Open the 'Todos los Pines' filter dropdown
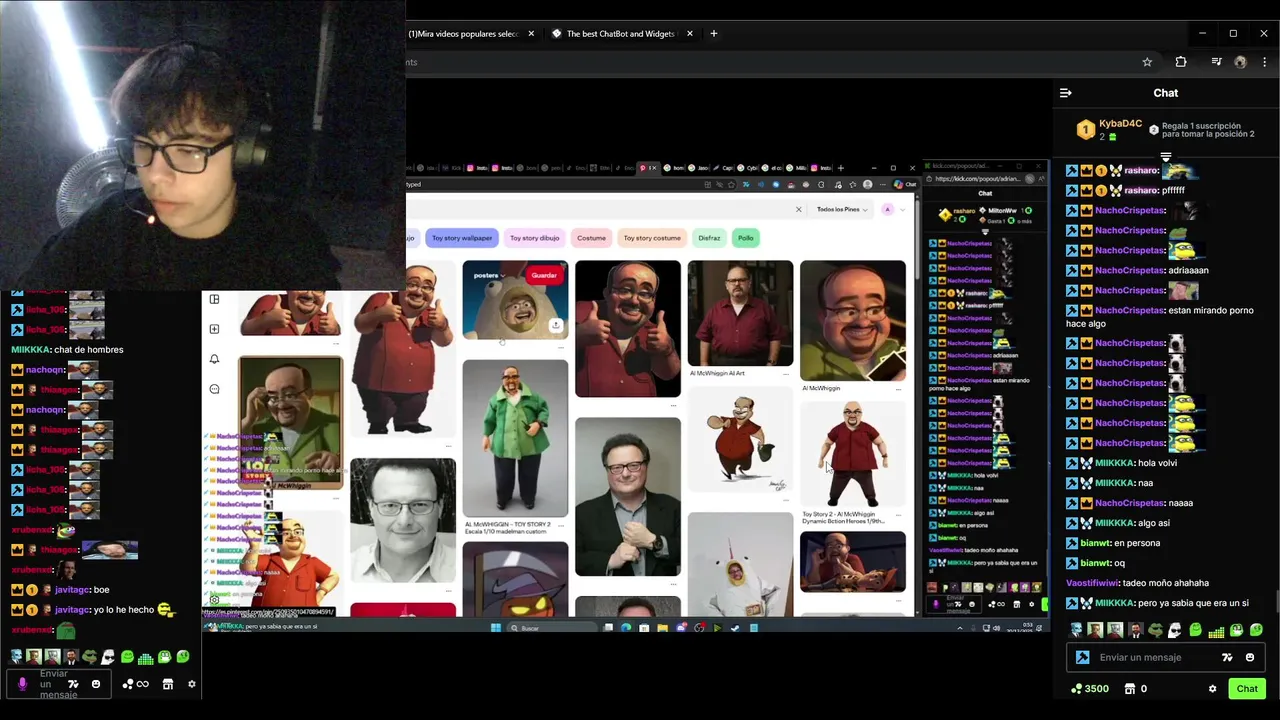This screenshot has height=720, width=1280. [x=842, y=209]
